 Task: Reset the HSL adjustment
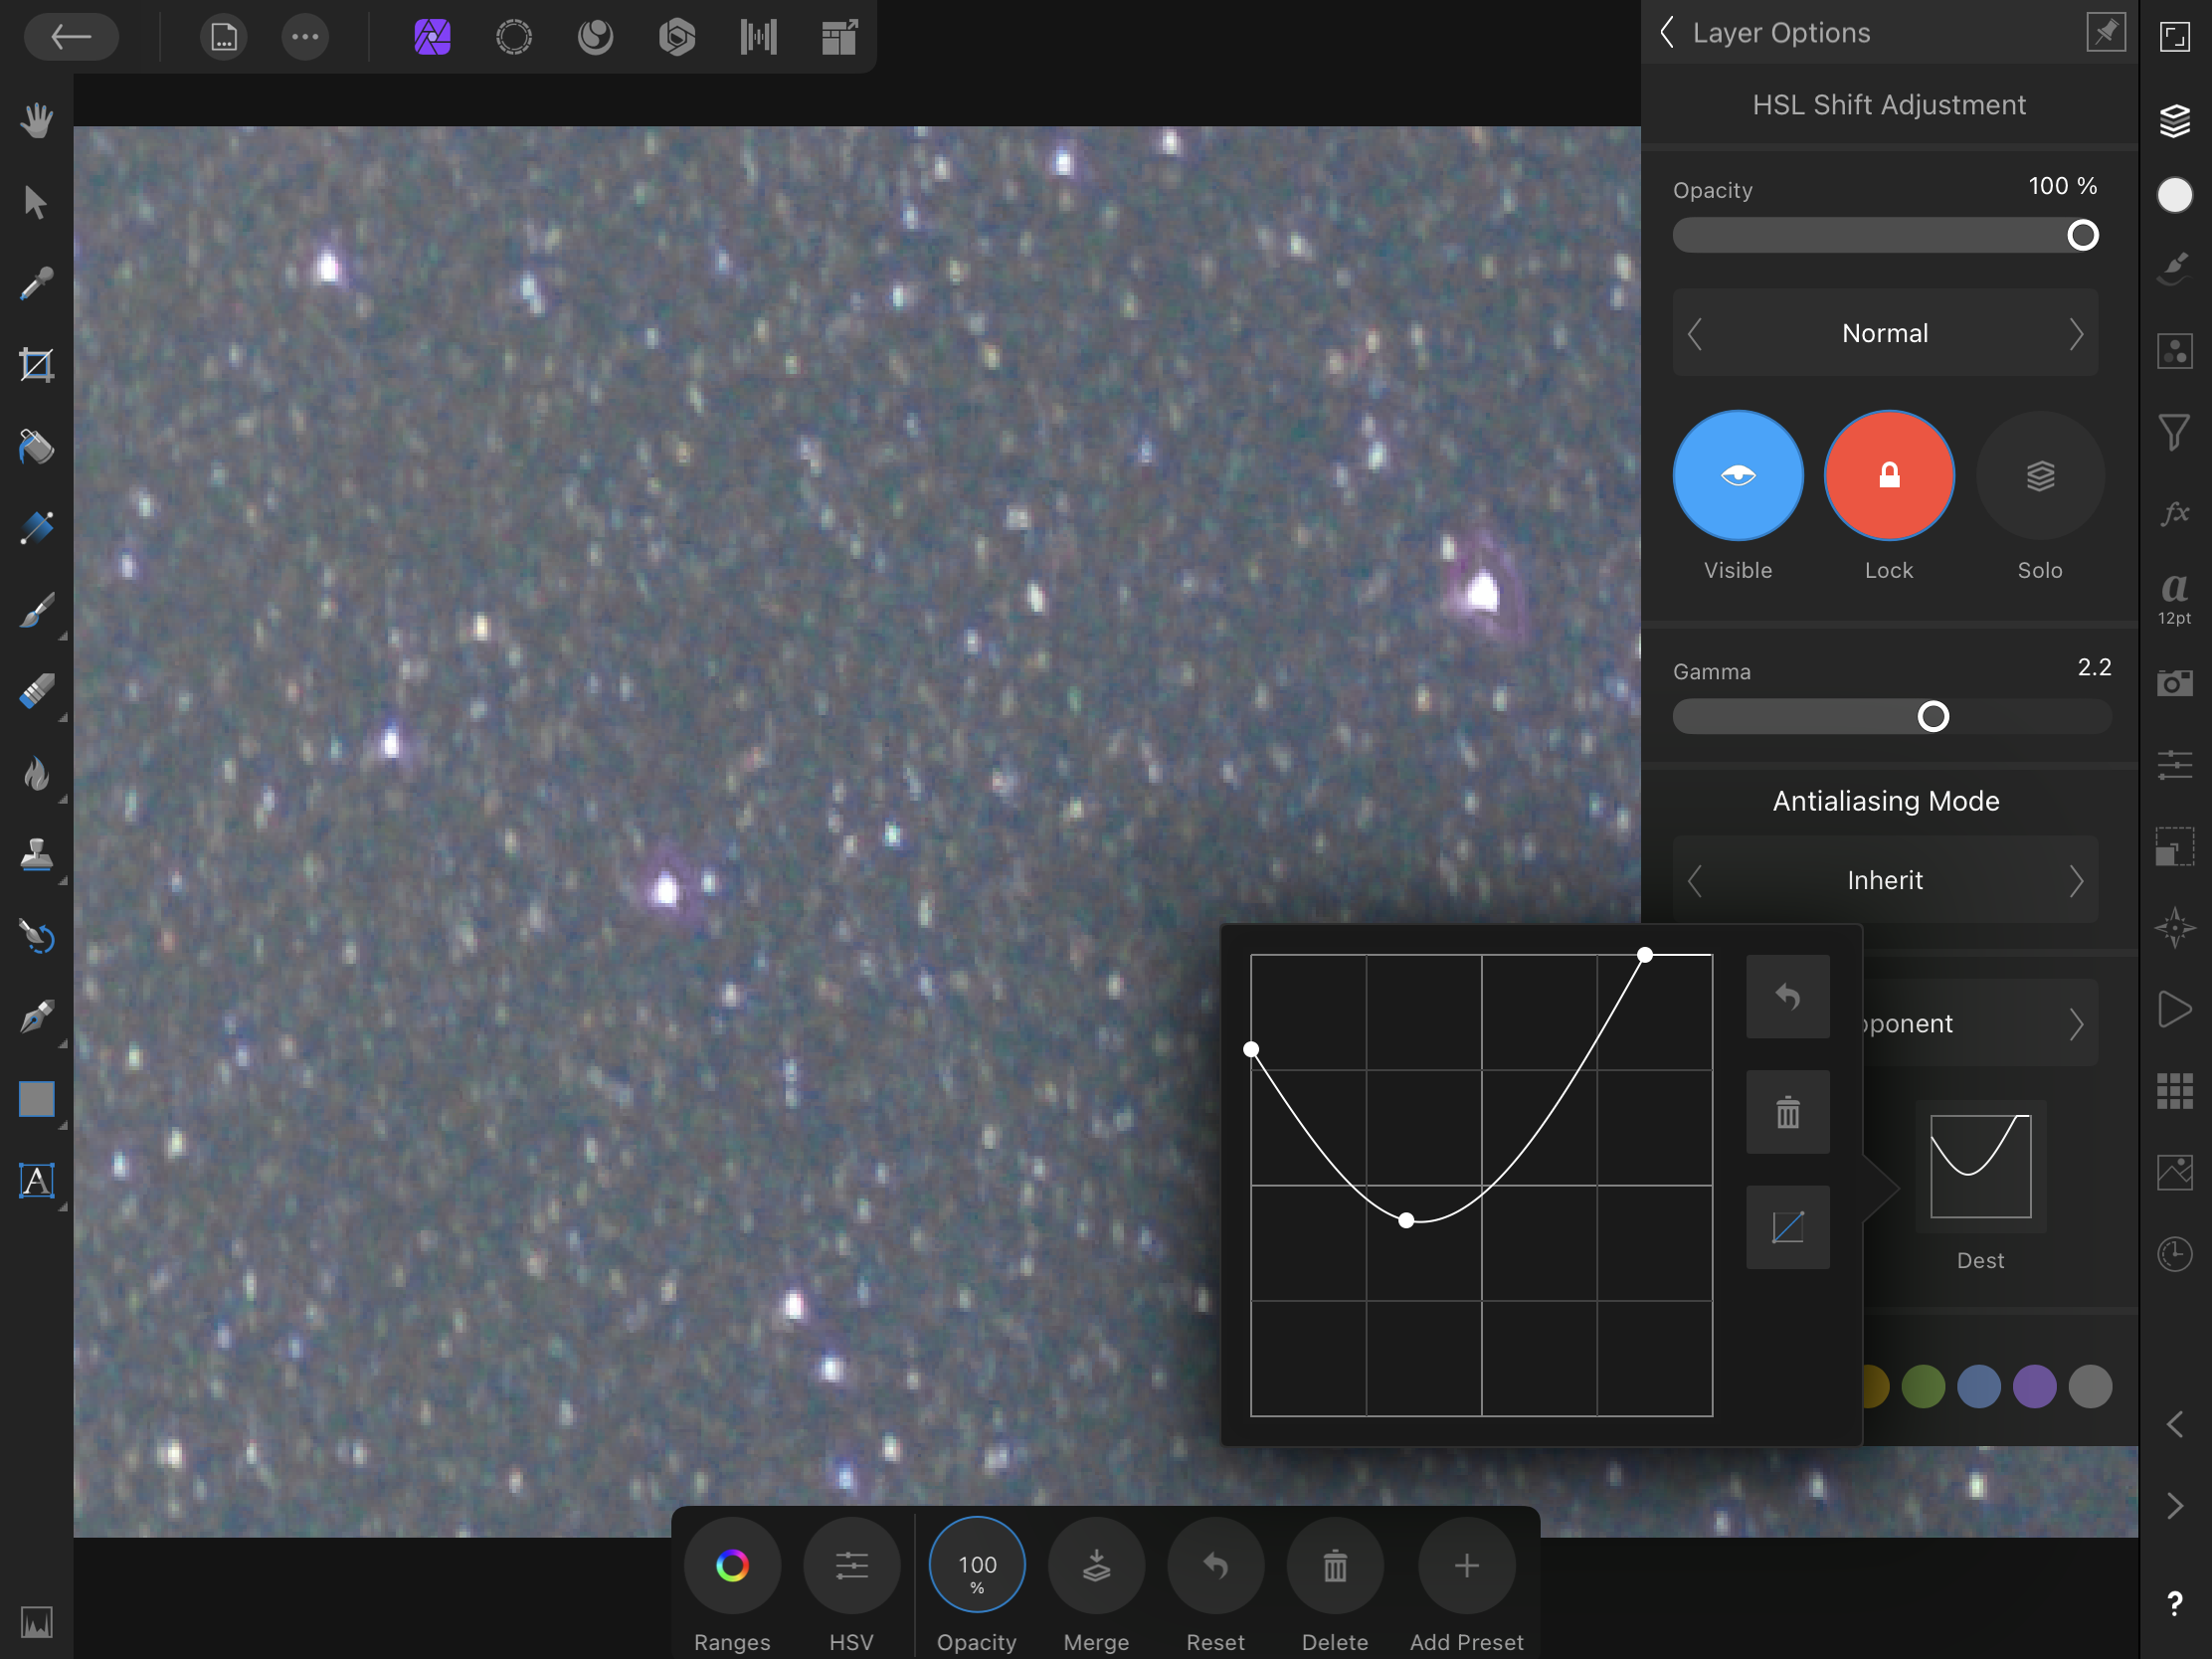click(1215, 1565)
